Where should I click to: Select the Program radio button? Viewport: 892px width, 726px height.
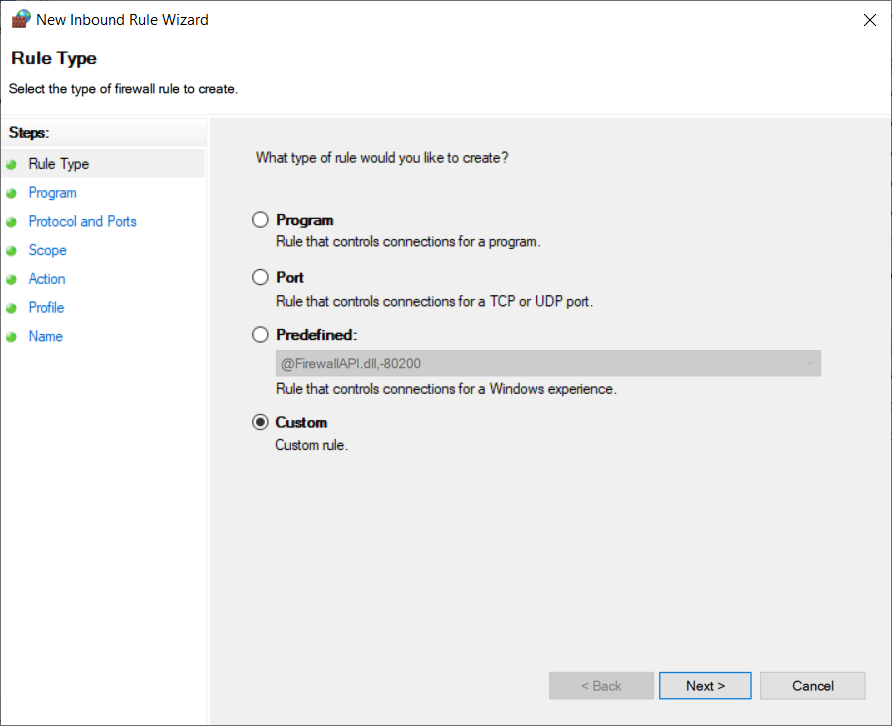pyautogui.click(x=261, y=220)
